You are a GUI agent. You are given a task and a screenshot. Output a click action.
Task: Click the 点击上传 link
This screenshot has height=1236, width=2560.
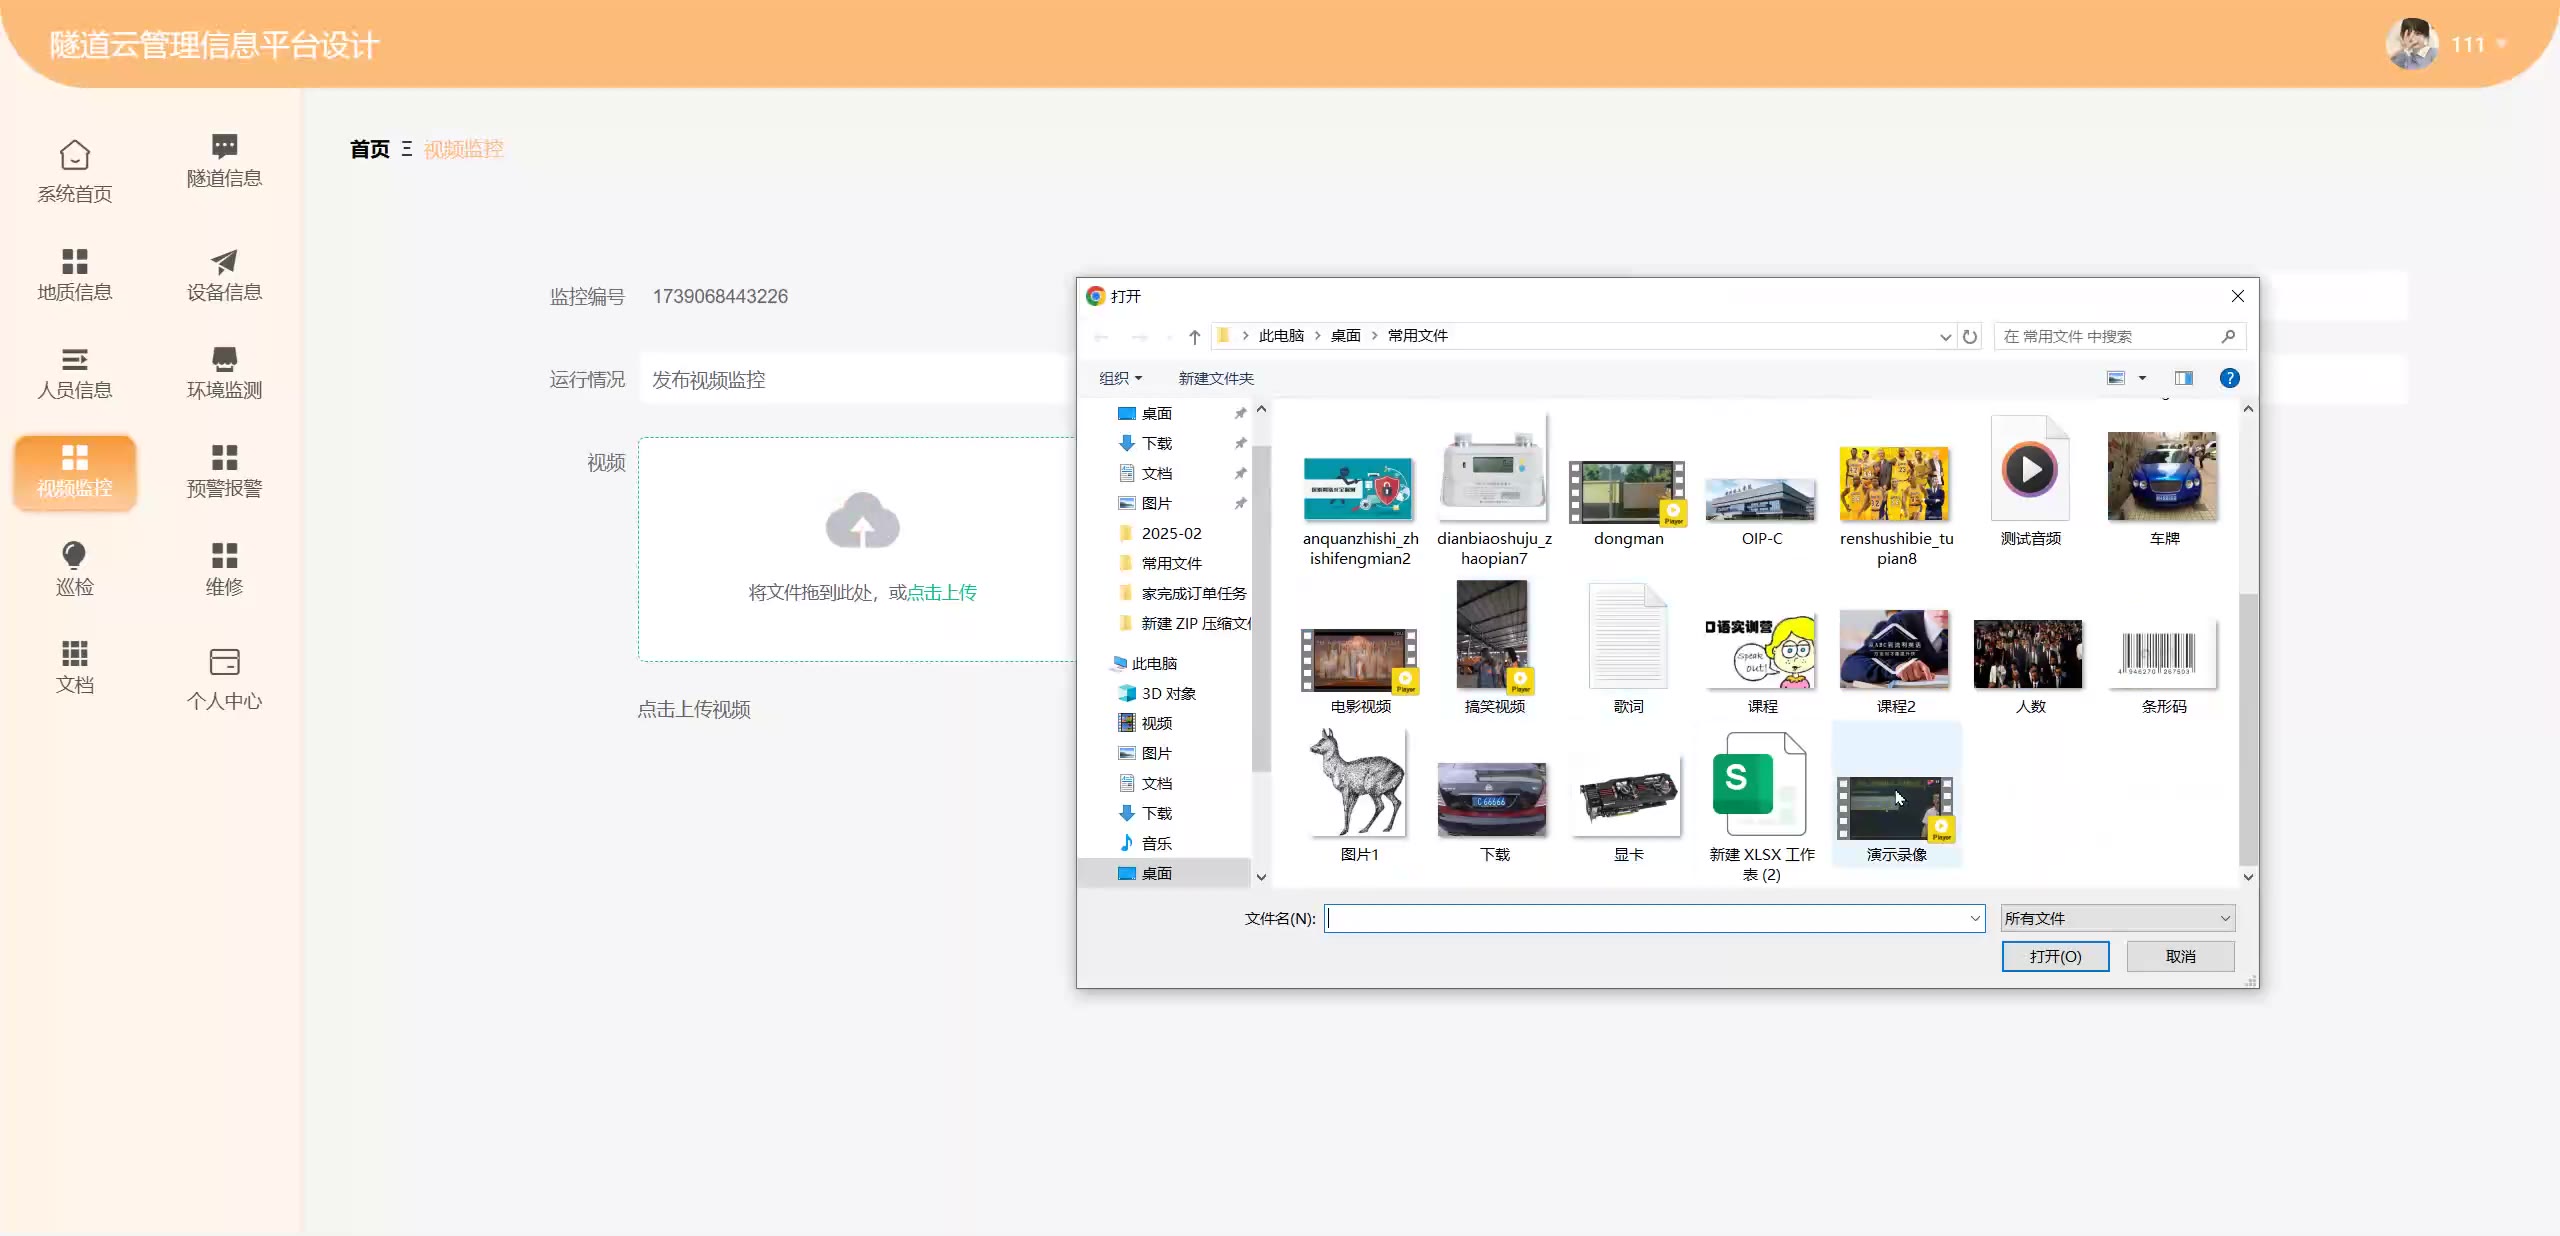(x=941, y=592)
